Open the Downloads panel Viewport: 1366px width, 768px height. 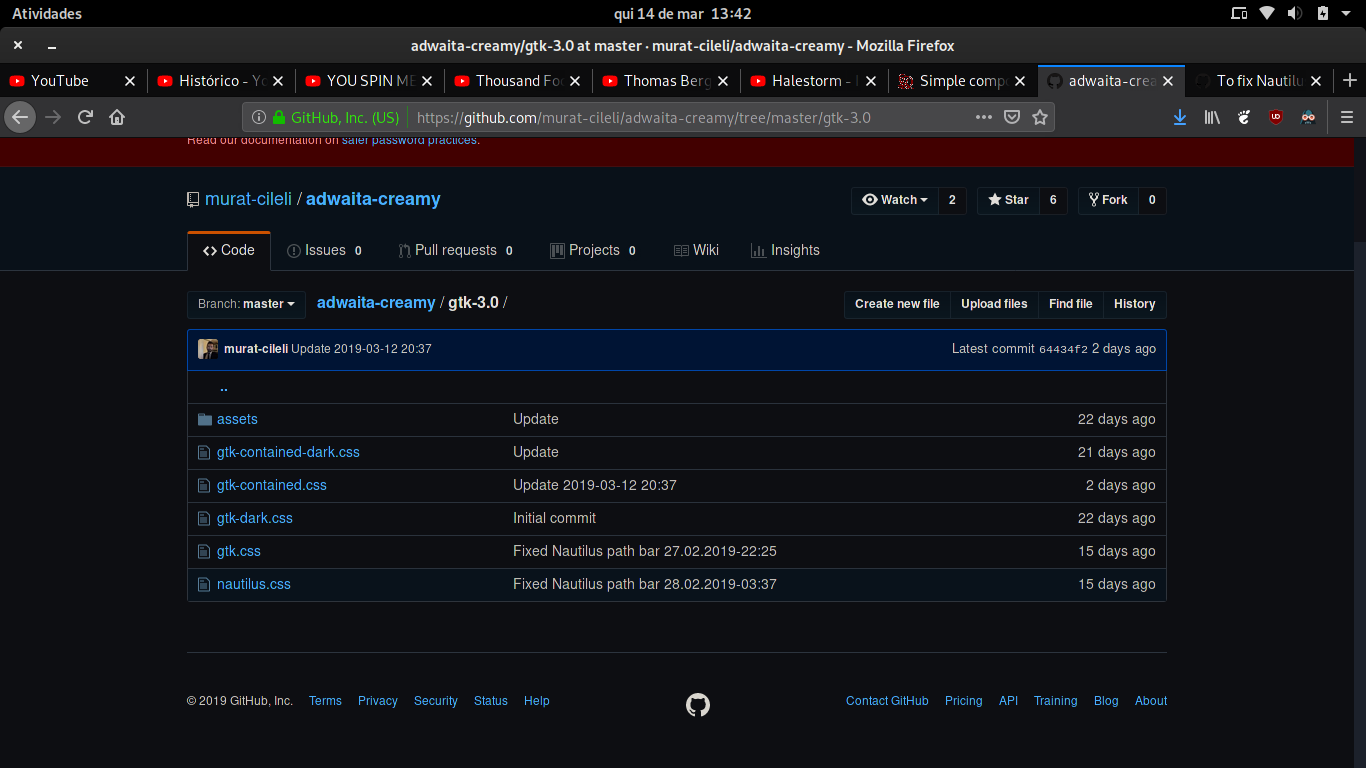point(1180,117)
